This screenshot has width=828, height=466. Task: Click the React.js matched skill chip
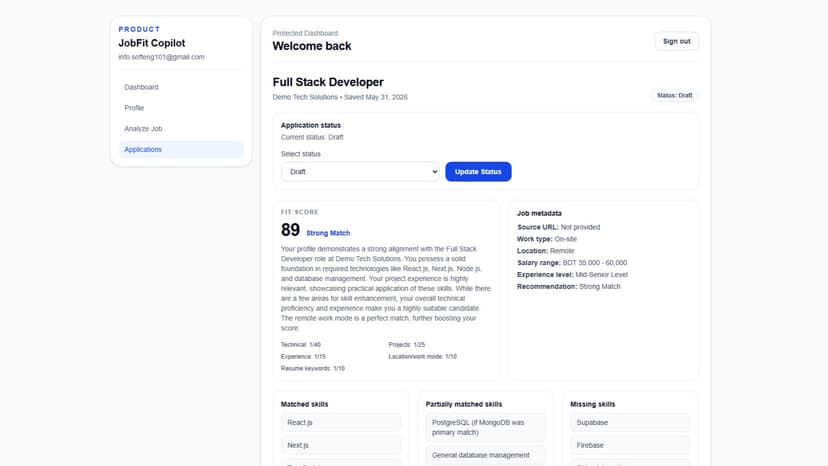(341, 423)
